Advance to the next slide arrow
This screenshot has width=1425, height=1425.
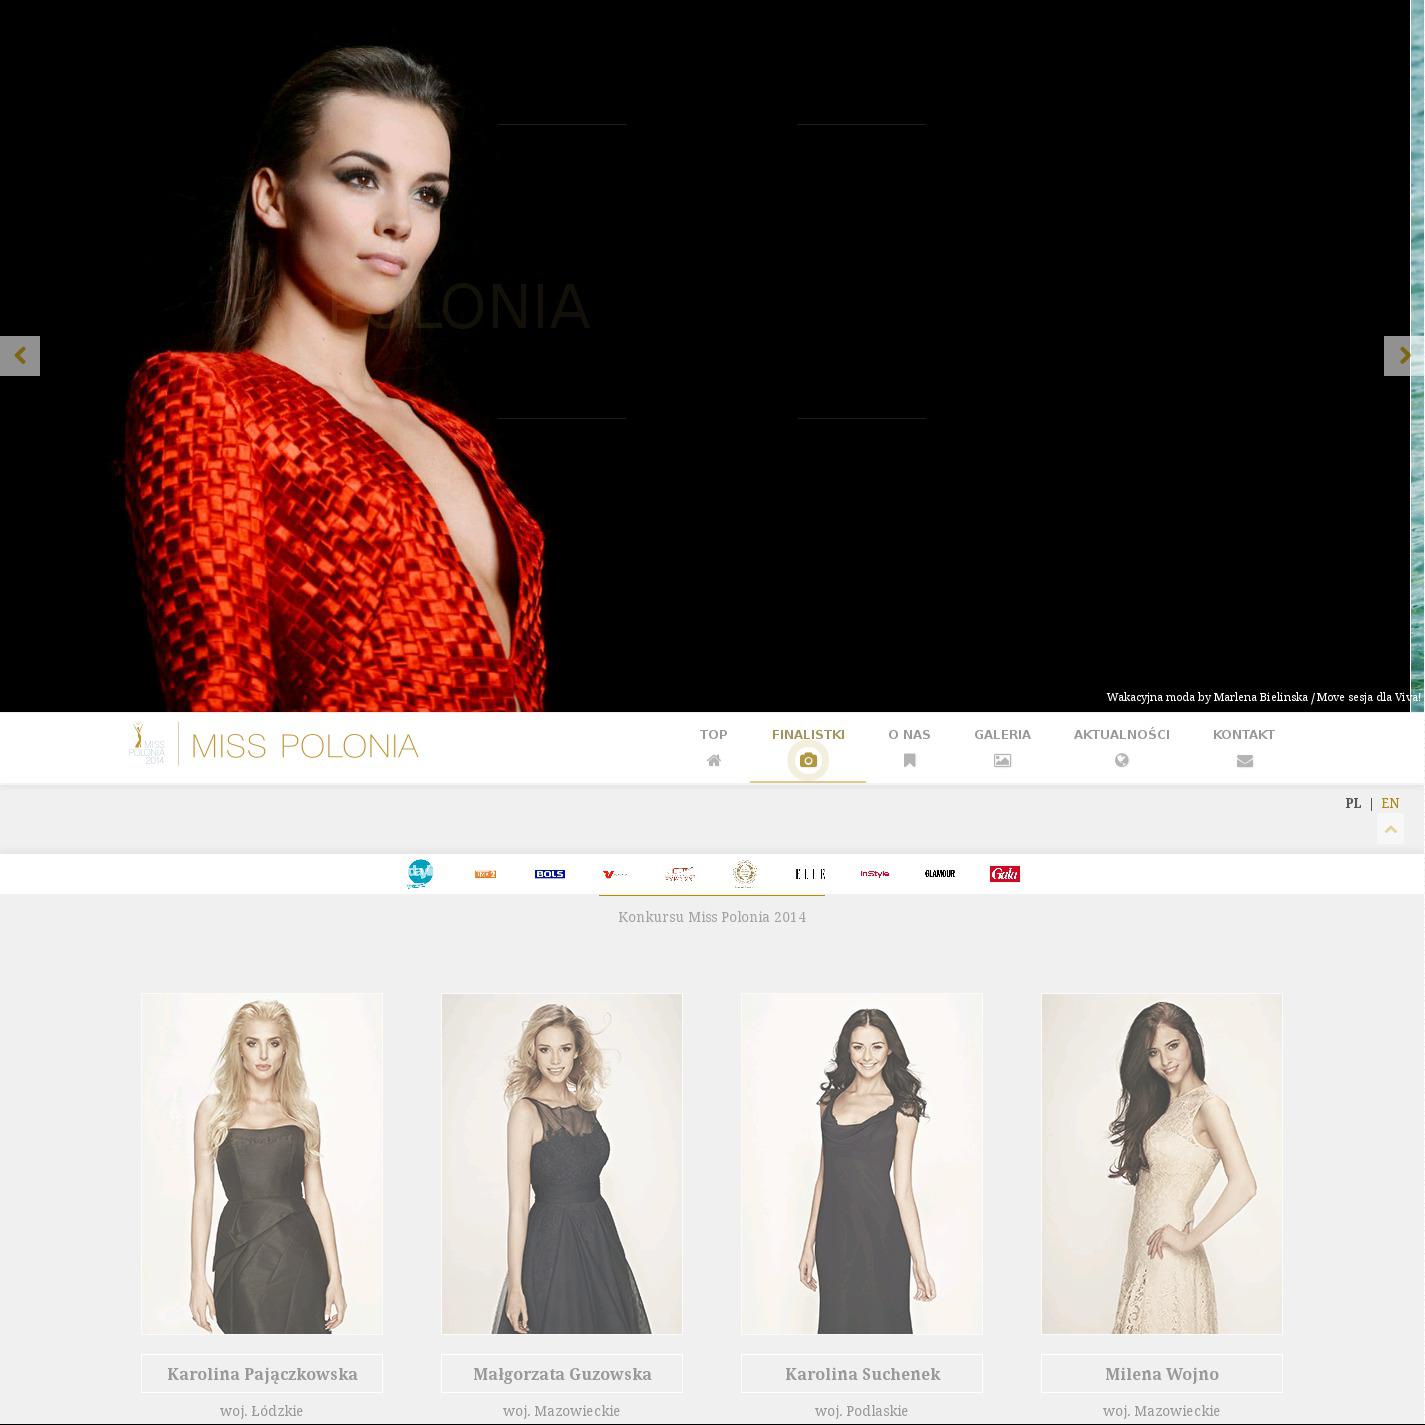click(1403, 356)
